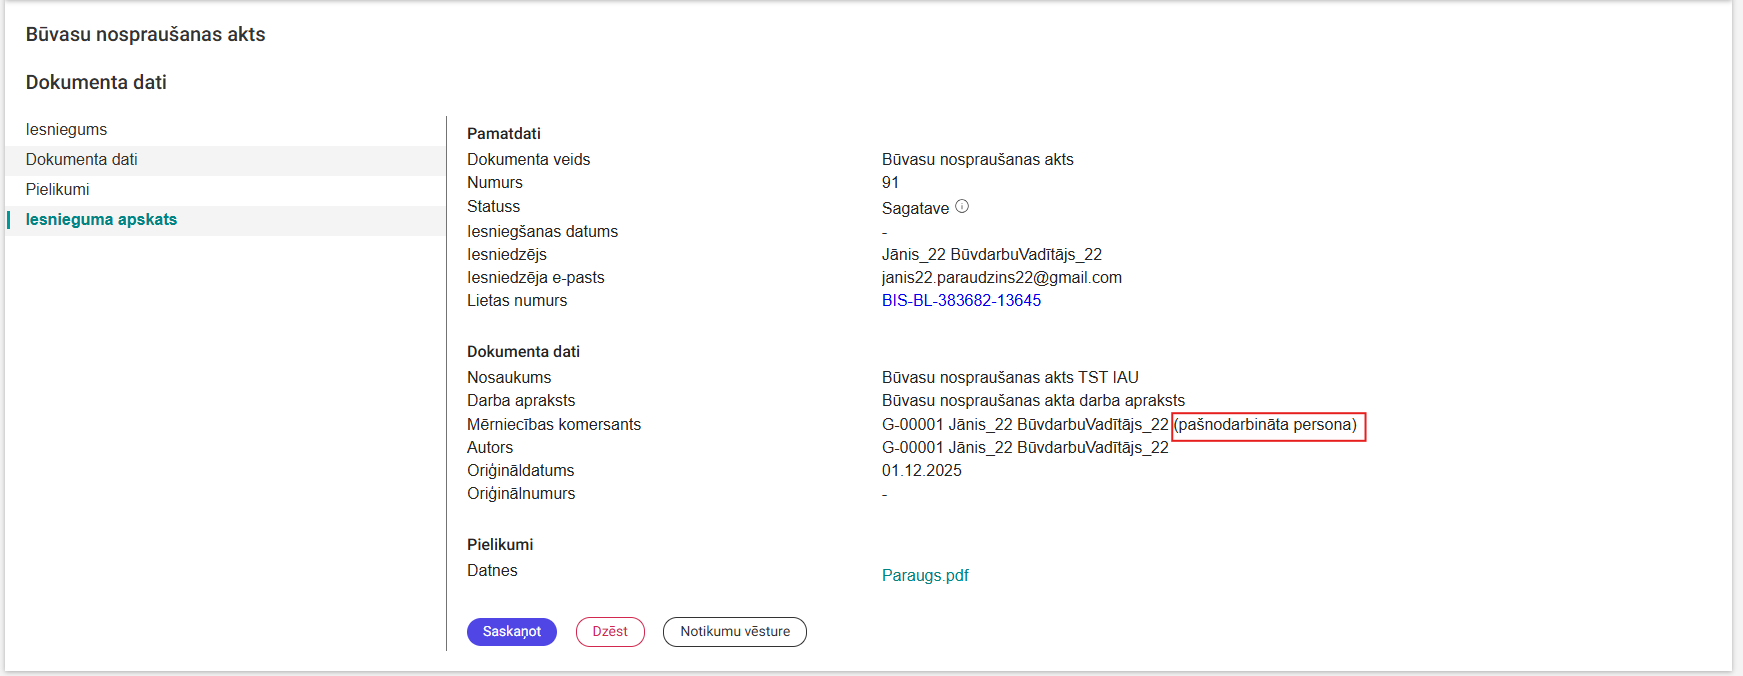Select Dokumenta dati in the left menu
Image resolution: width=1743 pixels, height=676 pixels.
point(82,160)
